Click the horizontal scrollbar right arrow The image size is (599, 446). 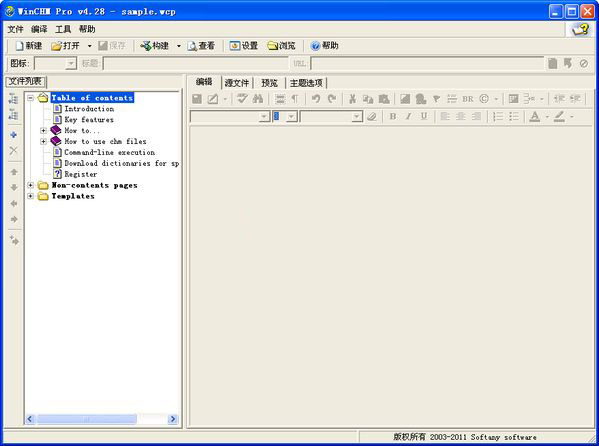[173, 419]
